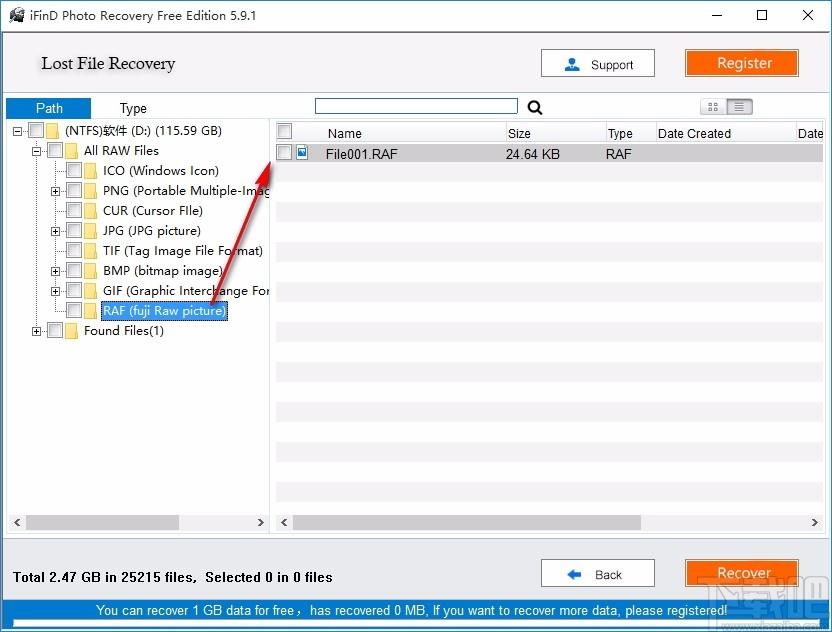Click the BMP folder icon

(90, 271)
